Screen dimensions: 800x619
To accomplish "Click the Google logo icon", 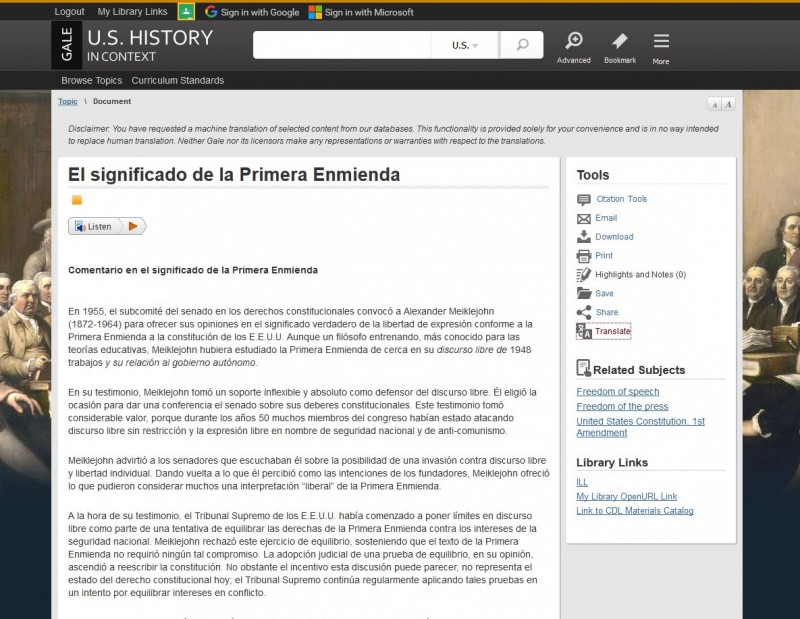I will click(211, 12).
